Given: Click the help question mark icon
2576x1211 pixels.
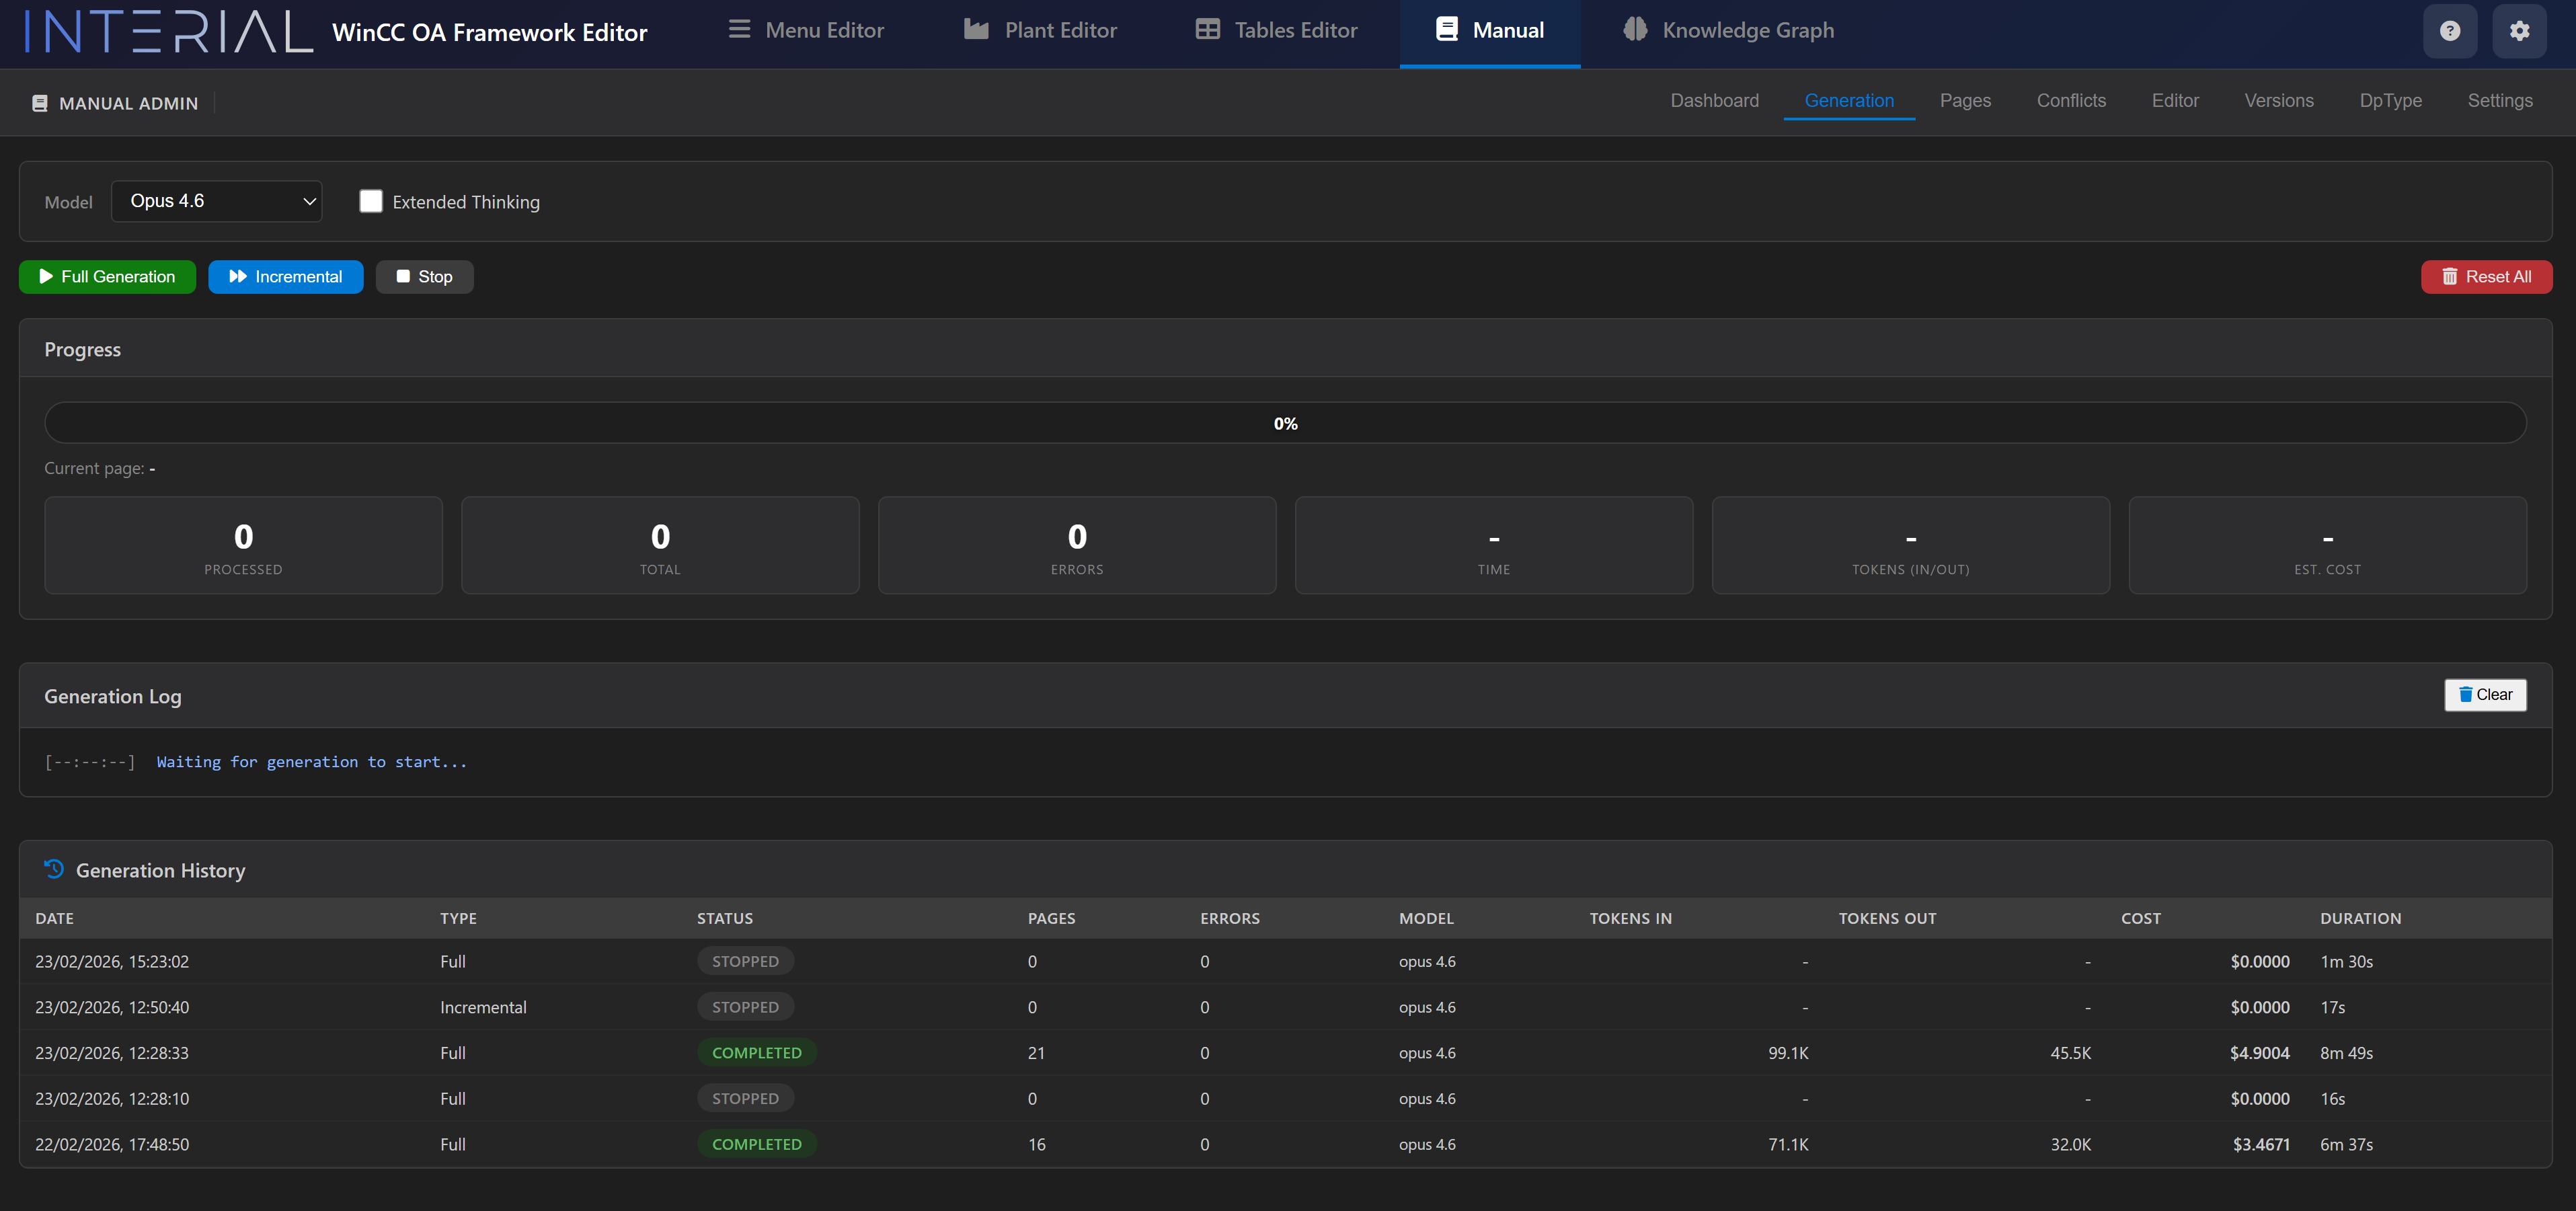Looking at the screenshot, I should [x=2449, y=31].
